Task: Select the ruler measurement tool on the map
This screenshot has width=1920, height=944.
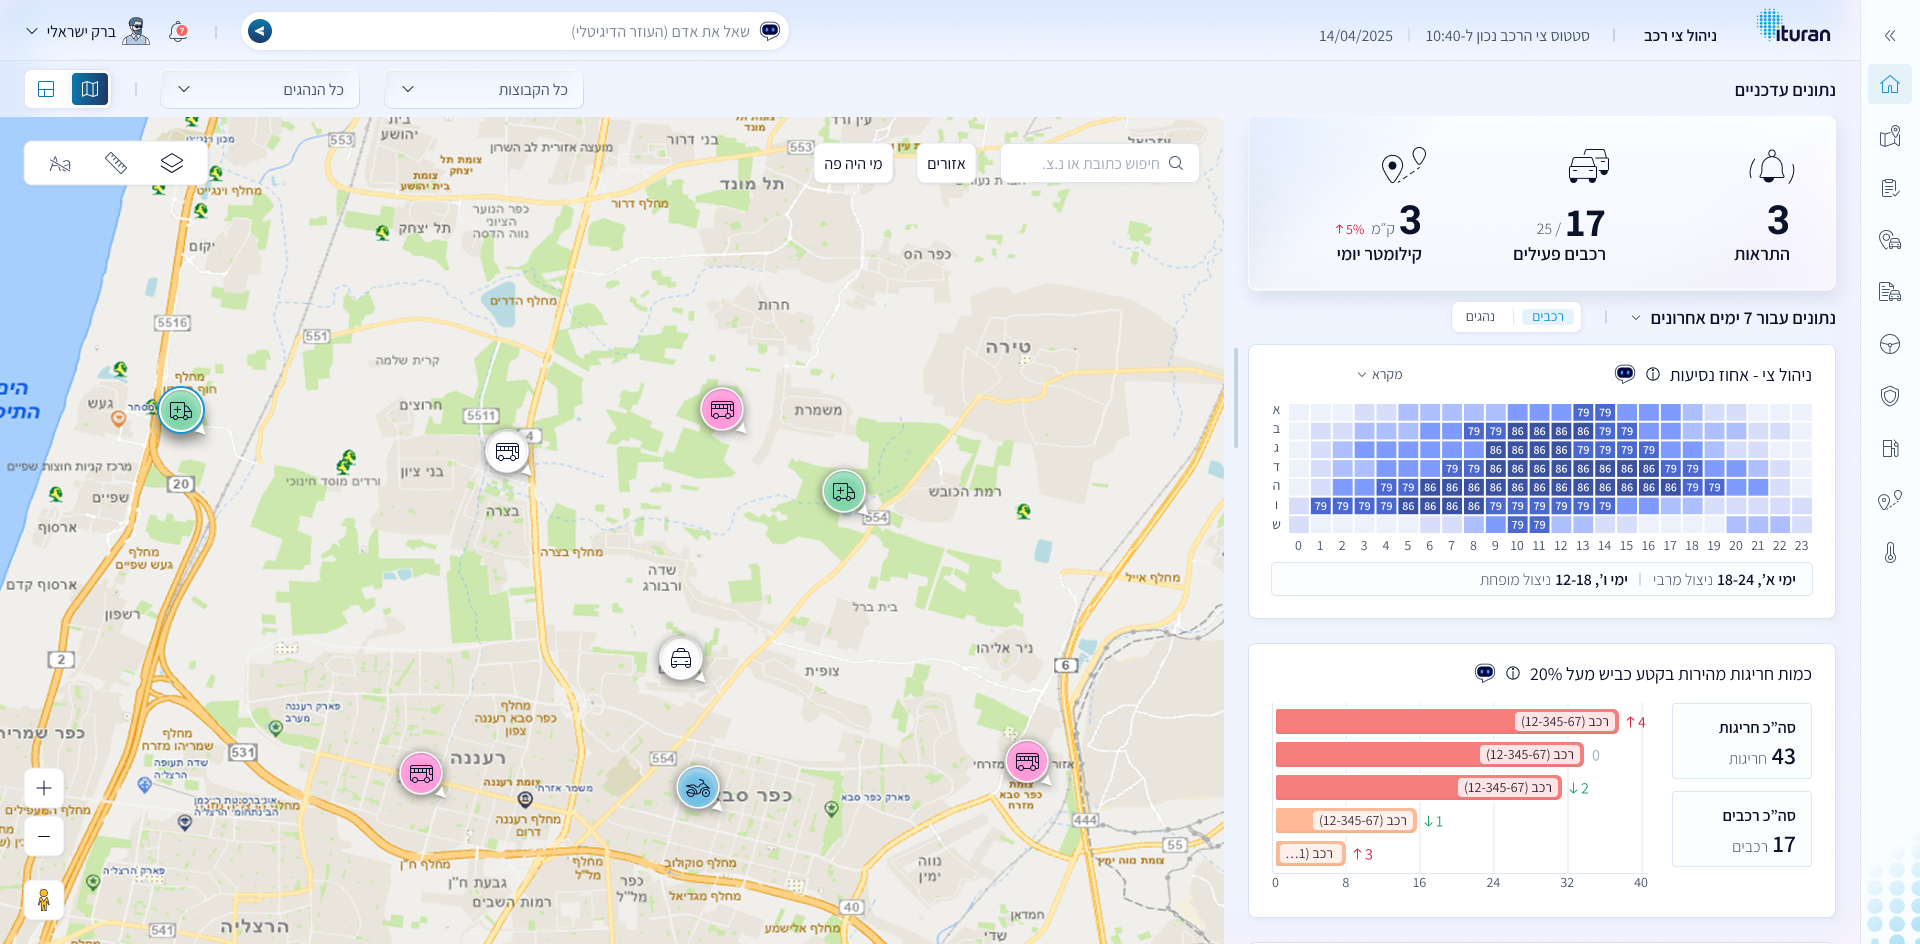Action: 116,163
